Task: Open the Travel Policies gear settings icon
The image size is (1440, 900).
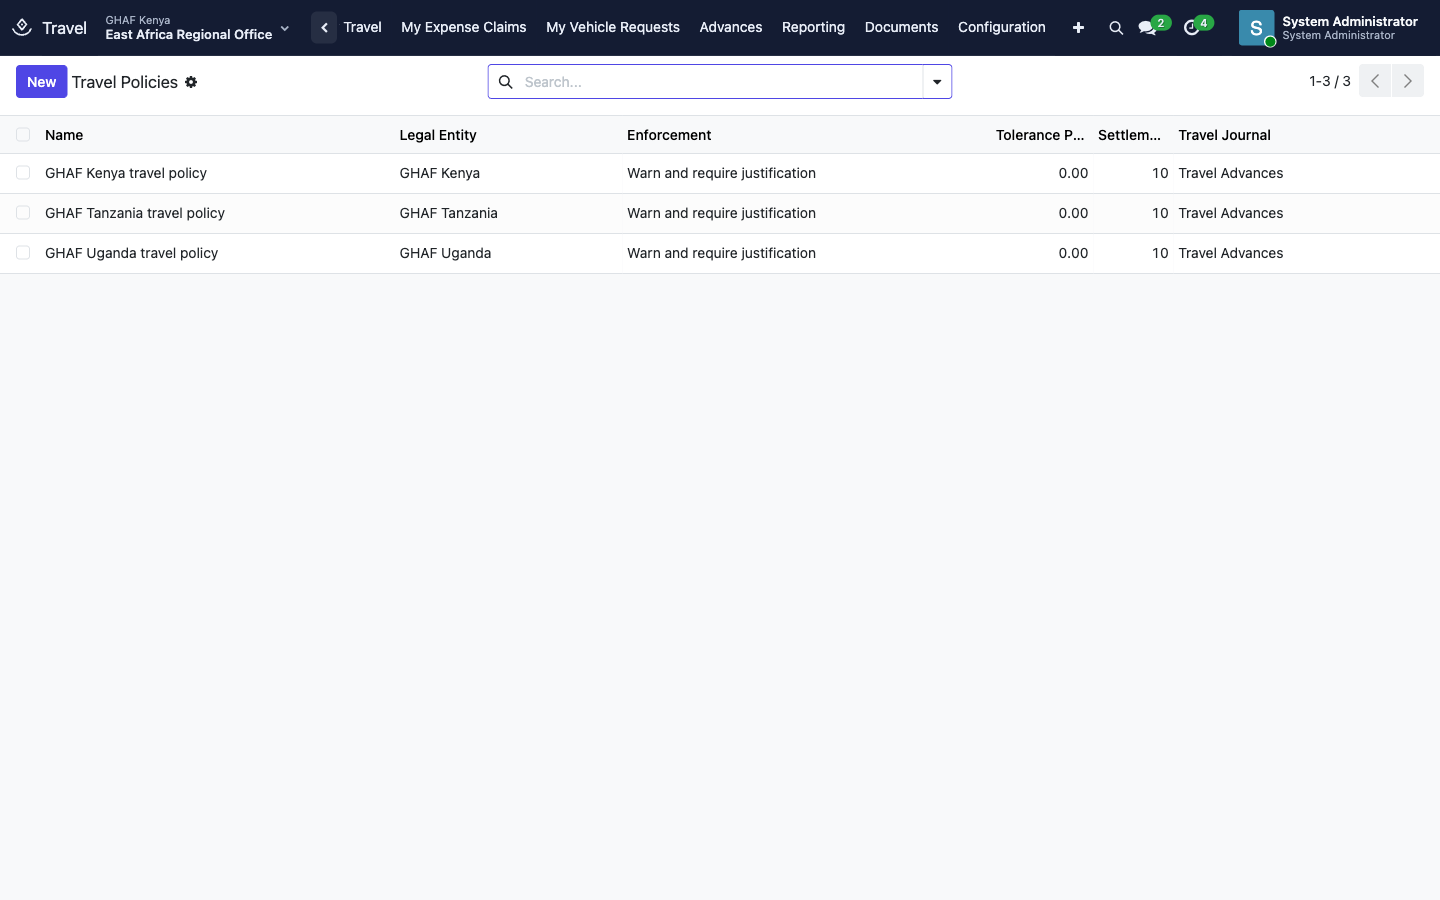Action: click(x=191, y=82)
